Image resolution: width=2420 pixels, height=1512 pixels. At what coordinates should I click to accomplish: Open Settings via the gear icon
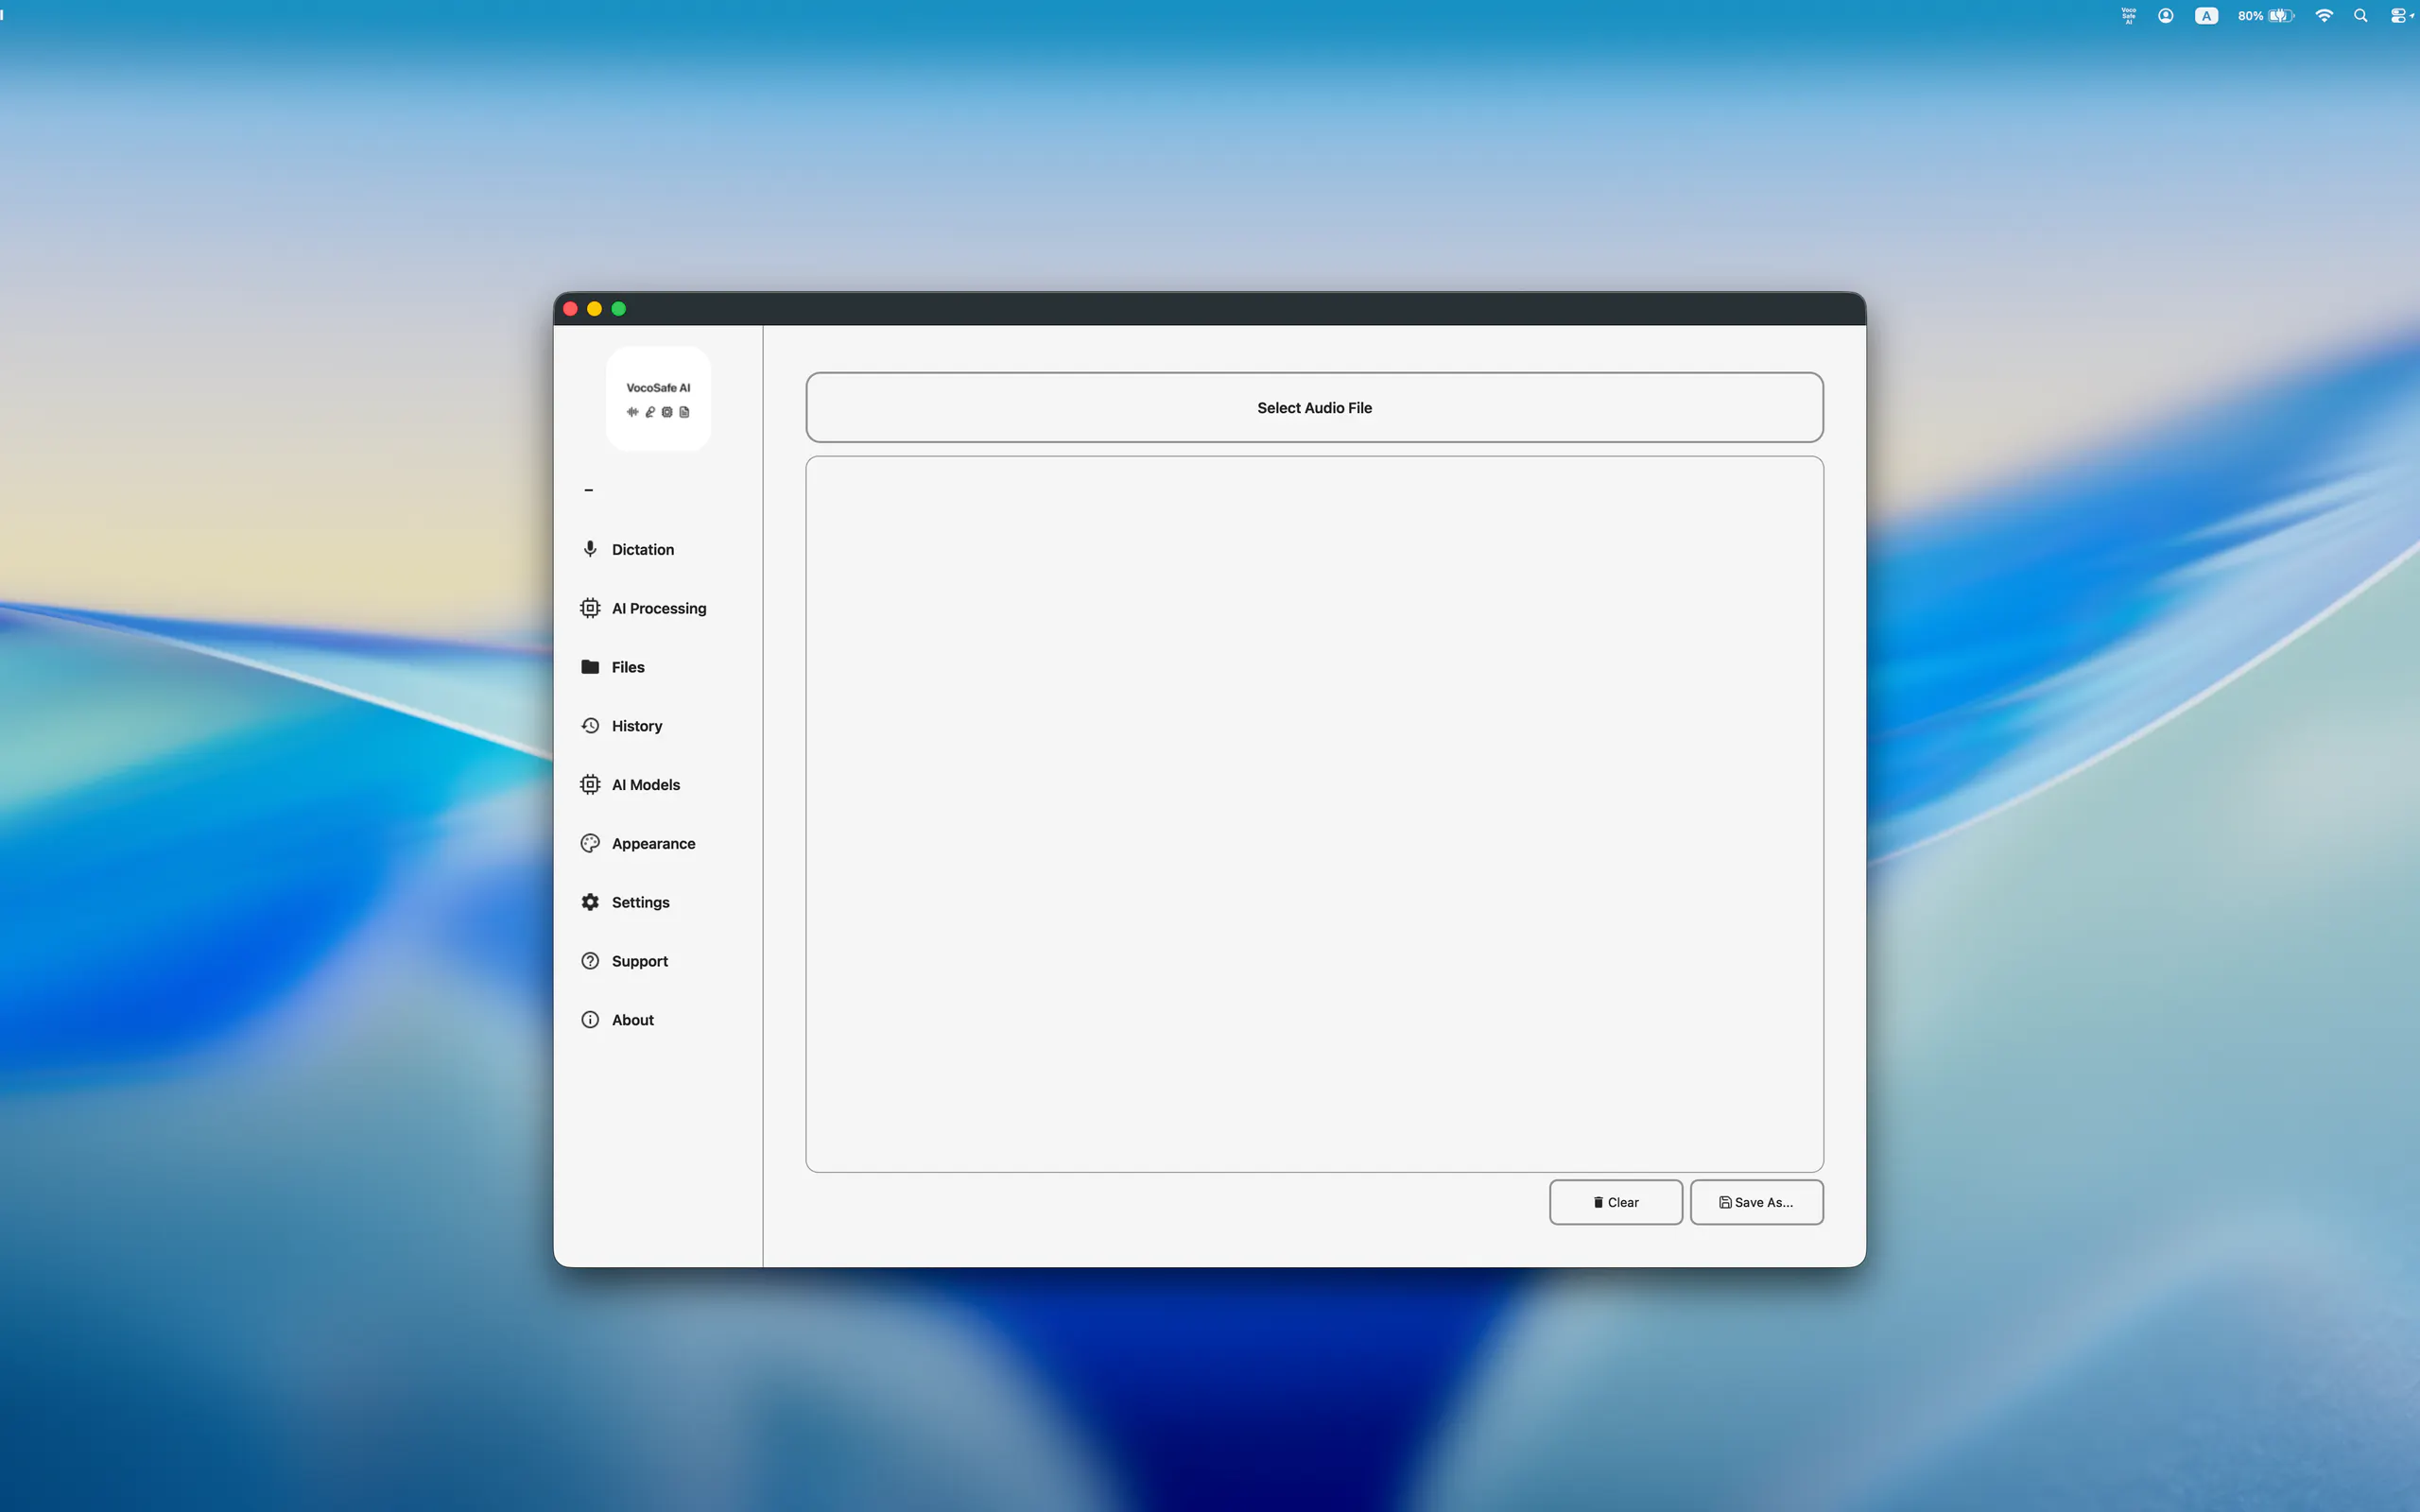tap(590, 902)
